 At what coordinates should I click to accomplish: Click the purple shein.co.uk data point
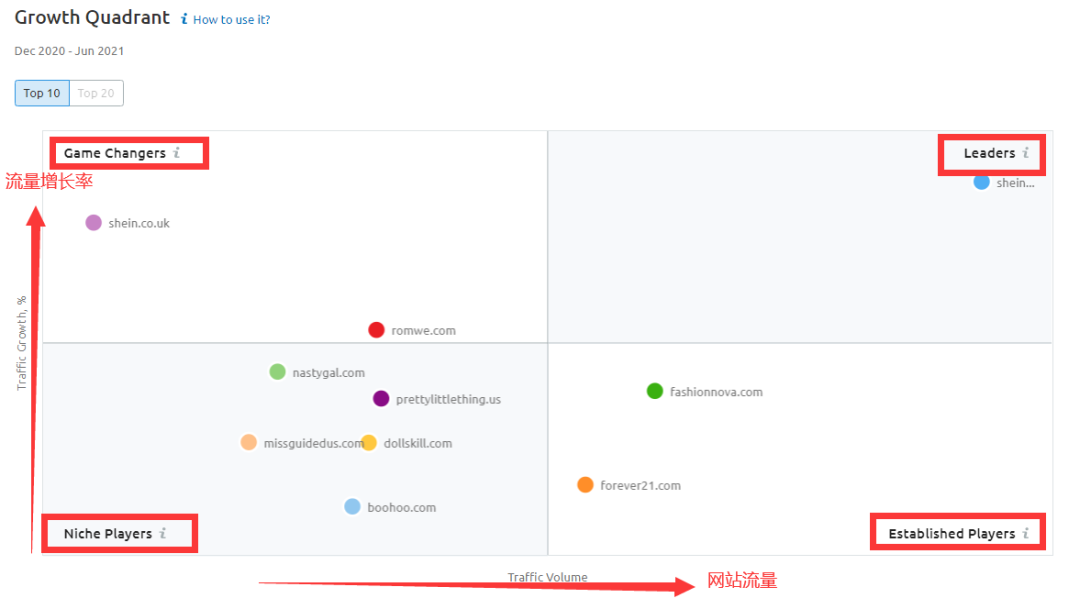coord(93,222)
